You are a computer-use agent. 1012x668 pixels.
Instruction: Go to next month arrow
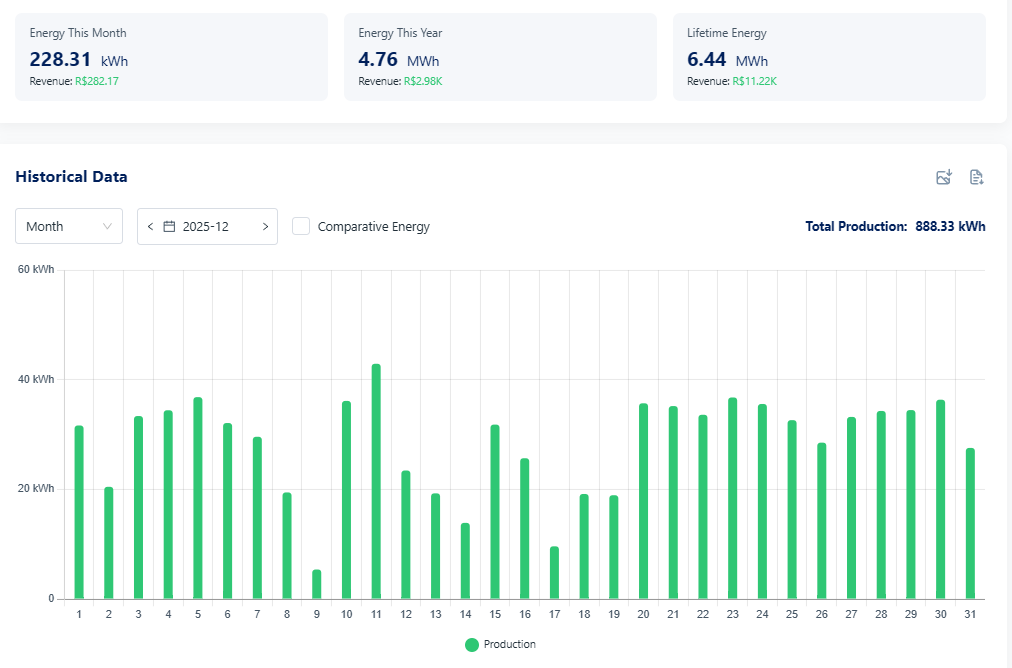[x=265, y=227]
